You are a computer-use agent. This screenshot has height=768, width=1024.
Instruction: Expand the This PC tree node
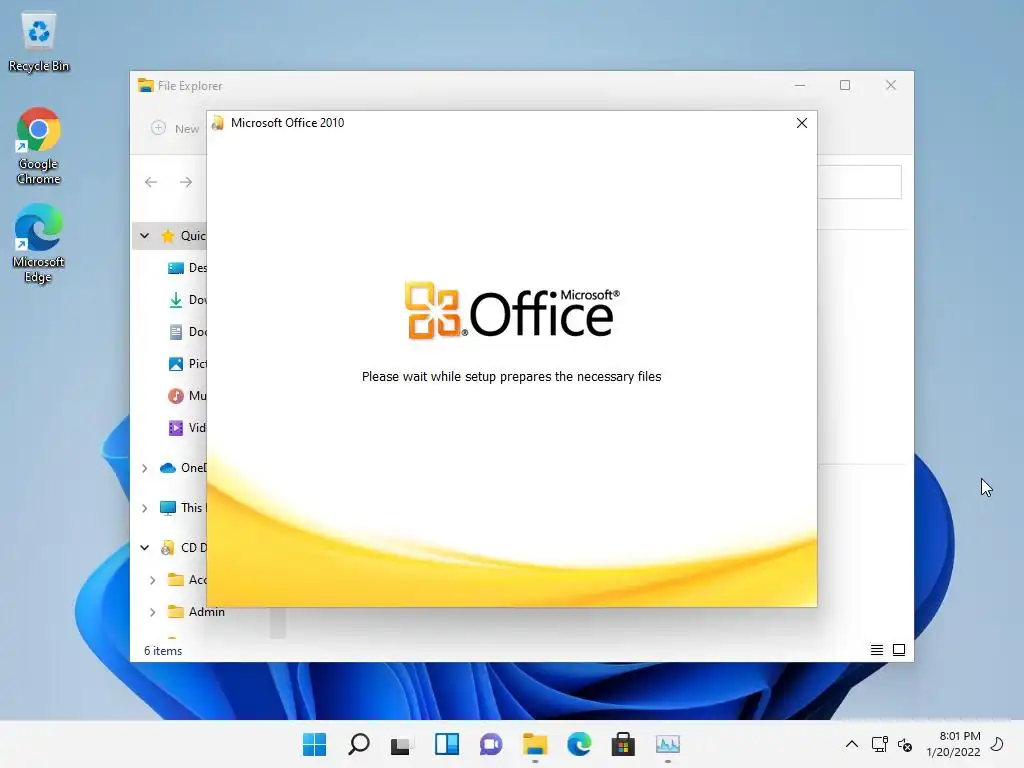144,508
